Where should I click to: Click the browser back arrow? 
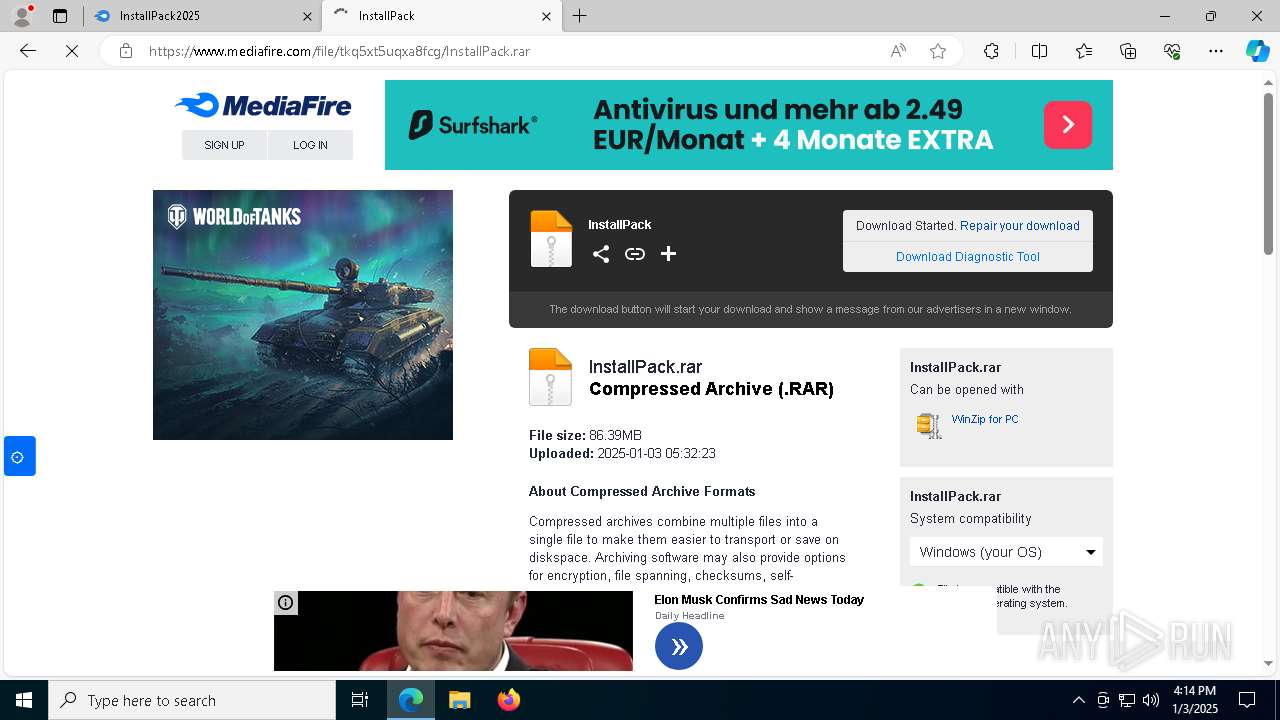pos(28,51)
